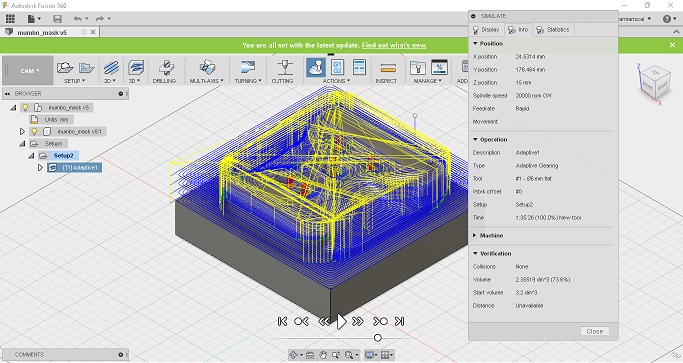Fast forward the simulation
The height and width of the screenshot is (363, 683).
[x=358, y=321]
